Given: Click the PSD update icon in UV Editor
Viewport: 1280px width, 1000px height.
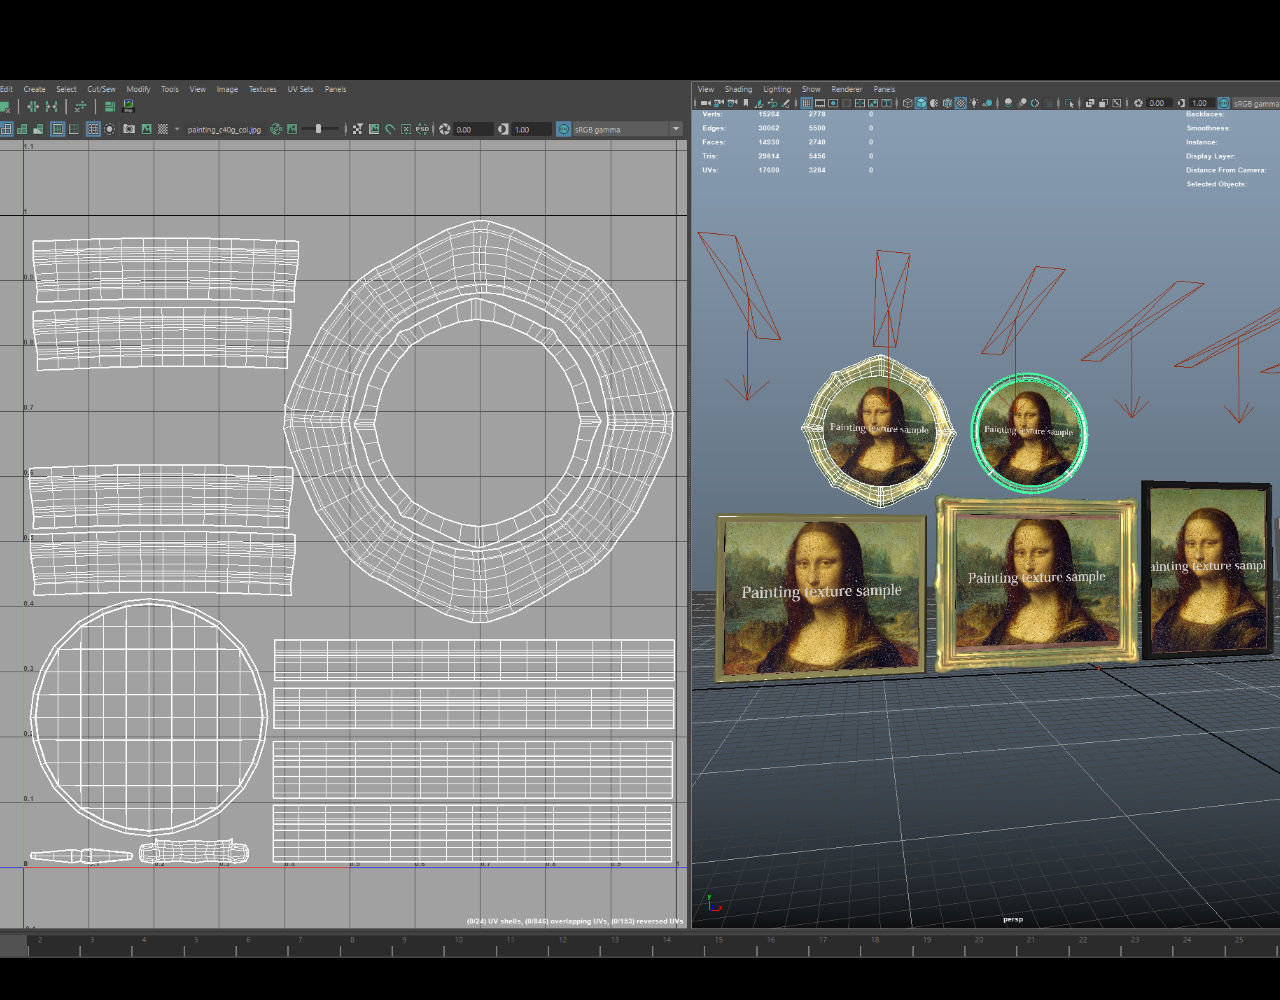Looking at the screenshot, I should (x=422, y=129).
